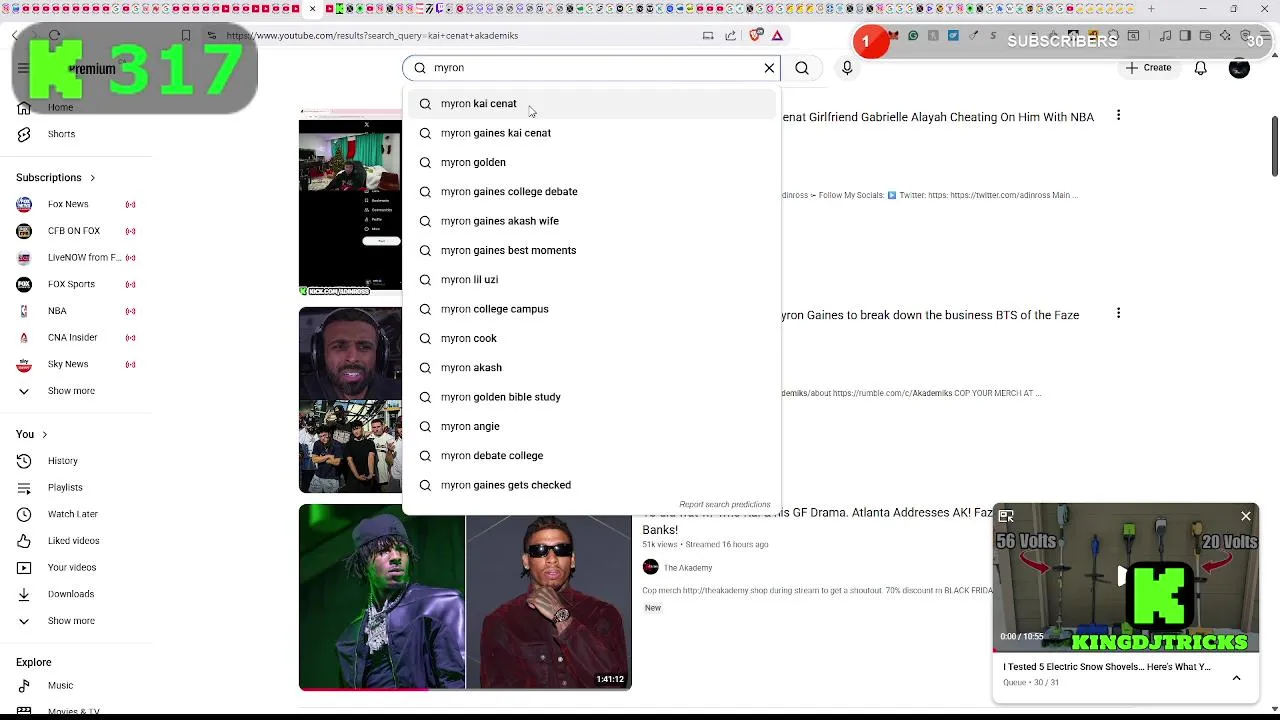The width and height of the screenshot is (1280, 720).
Task: Open a new browser tab
Action: point(1151,9)
